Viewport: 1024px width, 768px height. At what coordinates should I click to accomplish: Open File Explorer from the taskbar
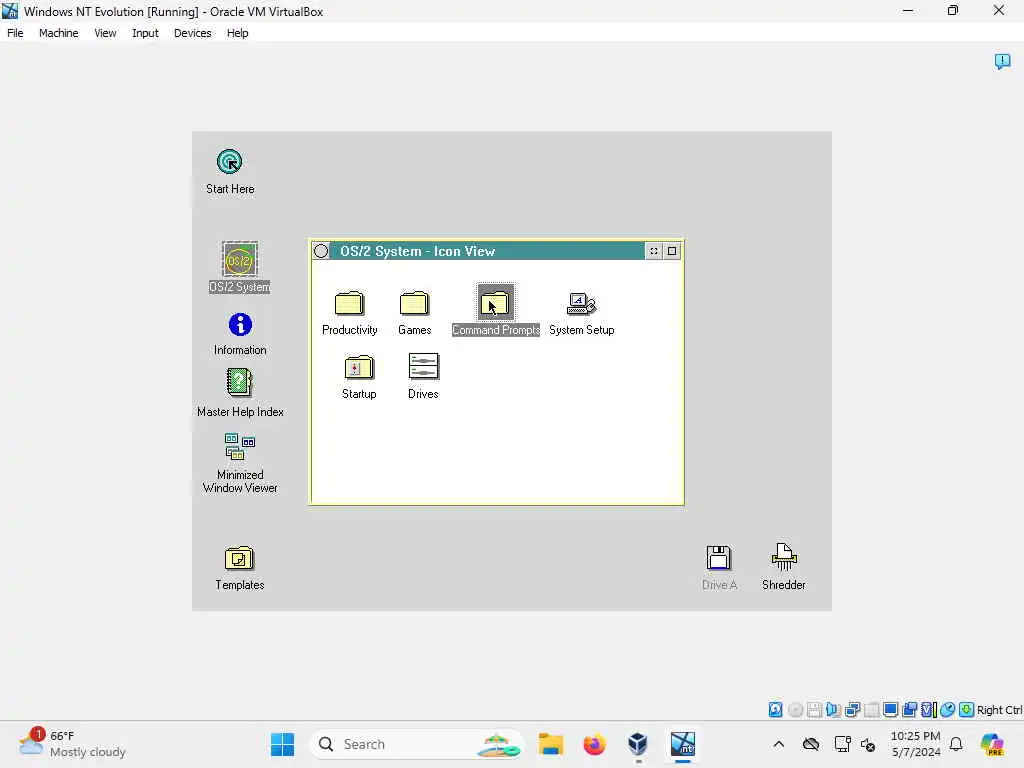point(551,744)
